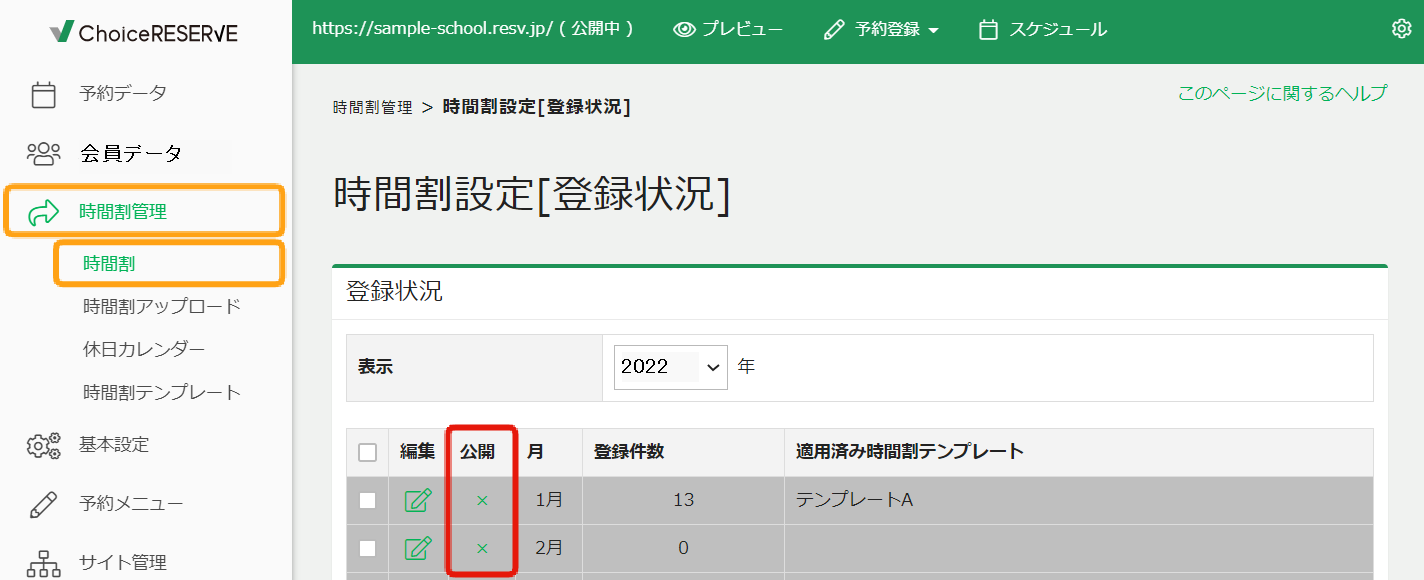Click スケジュール in the top bar
This screenshot has height=580, width=1424.
coord(1058,30)
